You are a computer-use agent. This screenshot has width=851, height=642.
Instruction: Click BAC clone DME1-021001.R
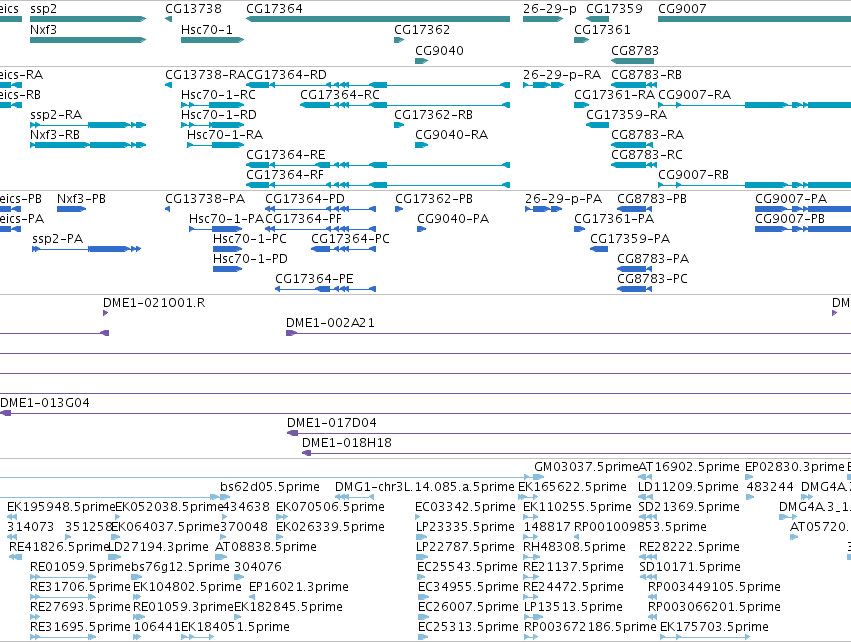coord(105,313)
